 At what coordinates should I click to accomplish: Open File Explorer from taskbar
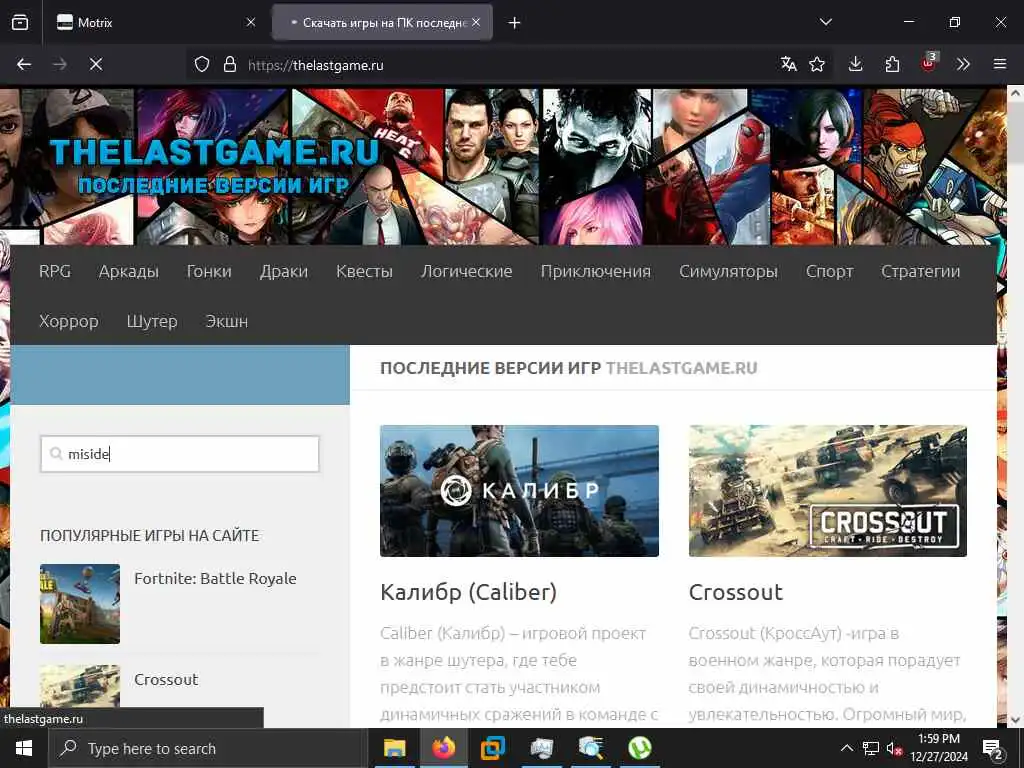pyautogui.click(x=394, y=748)
